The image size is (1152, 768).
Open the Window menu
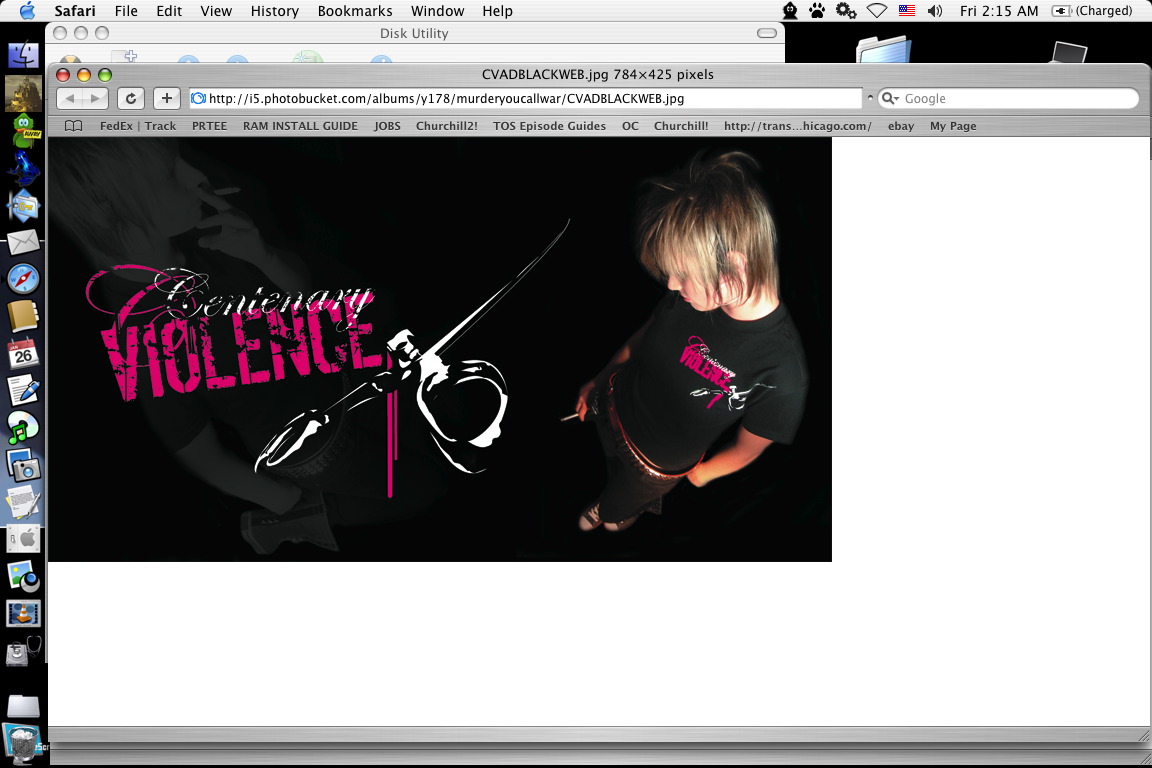[x=437, y=10]
